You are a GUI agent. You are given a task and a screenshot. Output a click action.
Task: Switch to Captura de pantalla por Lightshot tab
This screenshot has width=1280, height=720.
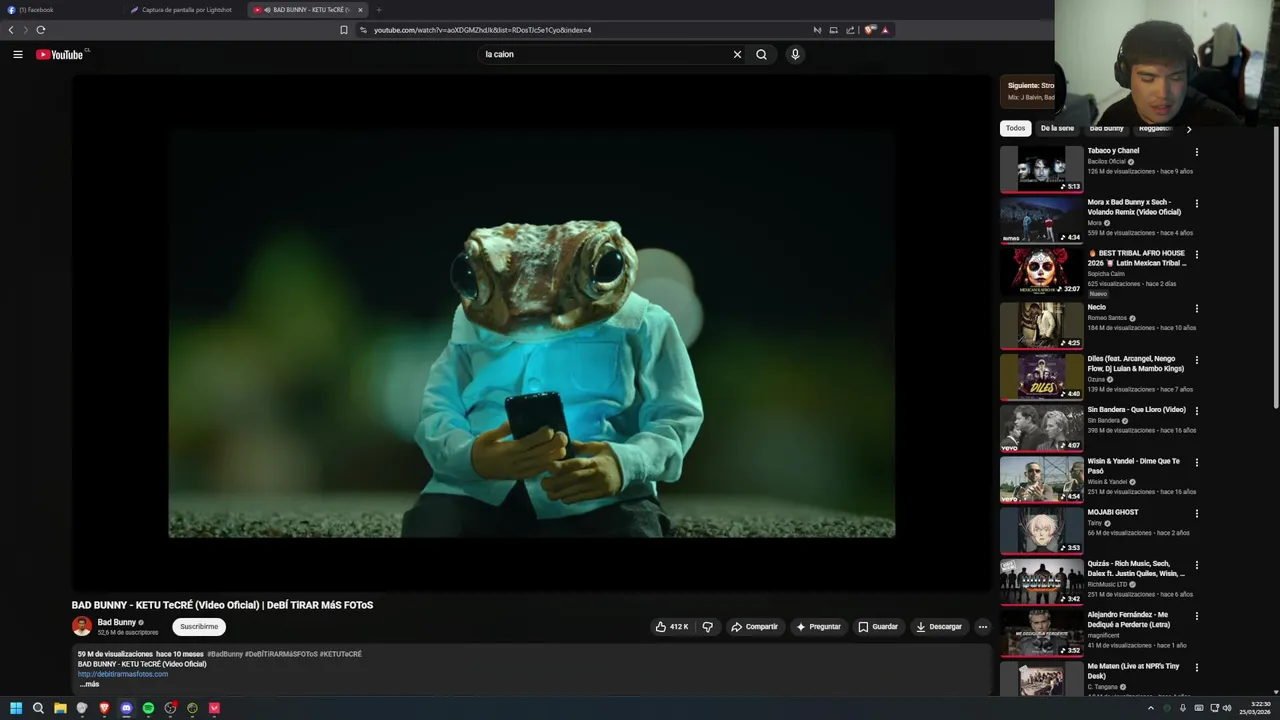click(x=185, y=10)
